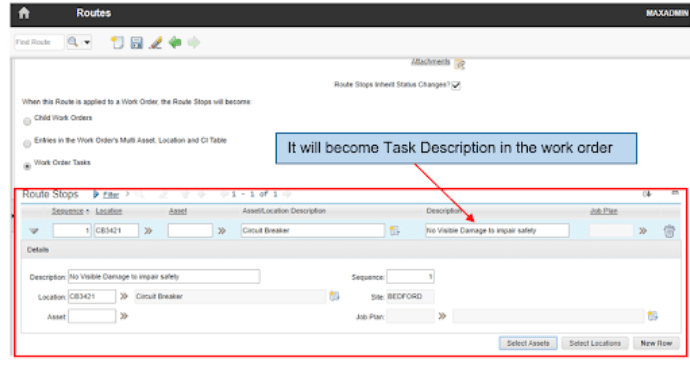The image size is (690, 365).
Task: Click the row Sequence field showing 1
Action: pos(72,230)
